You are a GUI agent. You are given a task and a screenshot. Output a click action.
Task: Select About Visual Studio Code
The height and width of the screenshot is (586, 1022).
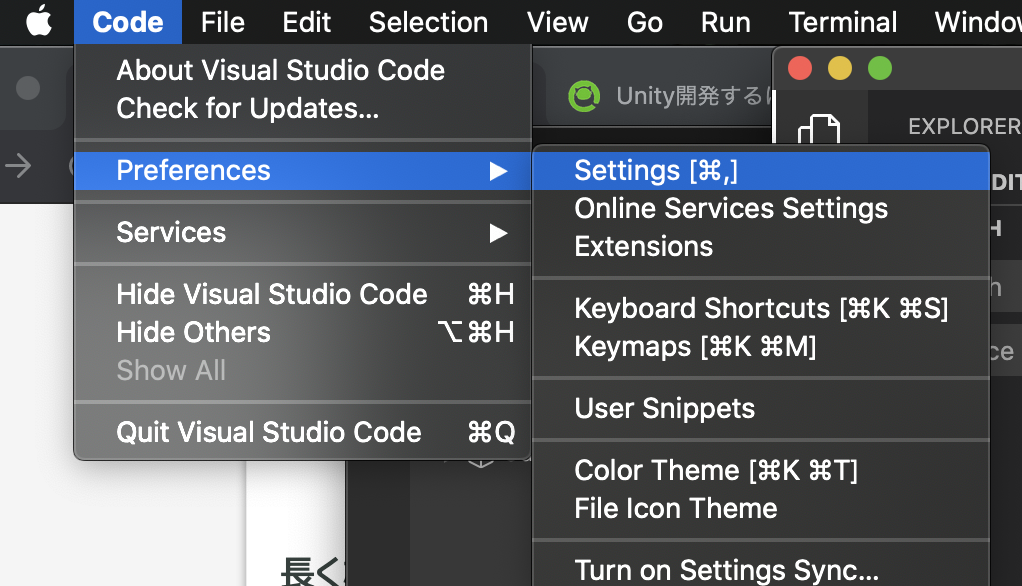(302, 70)
